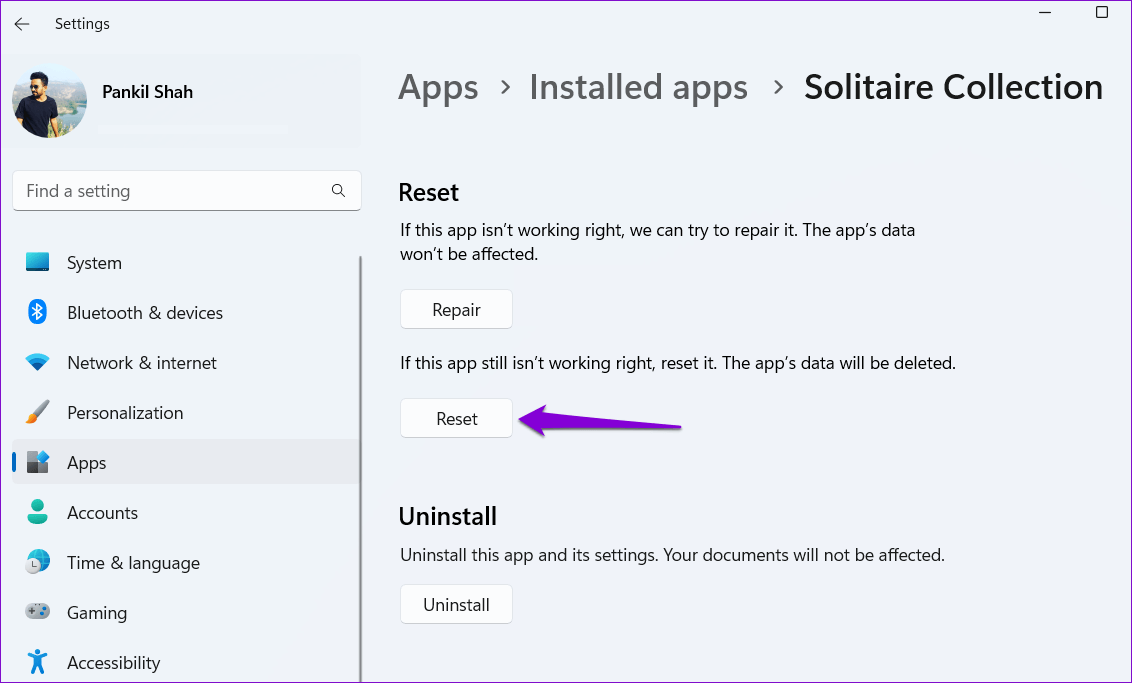Click the Solitaire Collection page title
This screenshot has width=1132, height=683.
[x=953, y=87]
